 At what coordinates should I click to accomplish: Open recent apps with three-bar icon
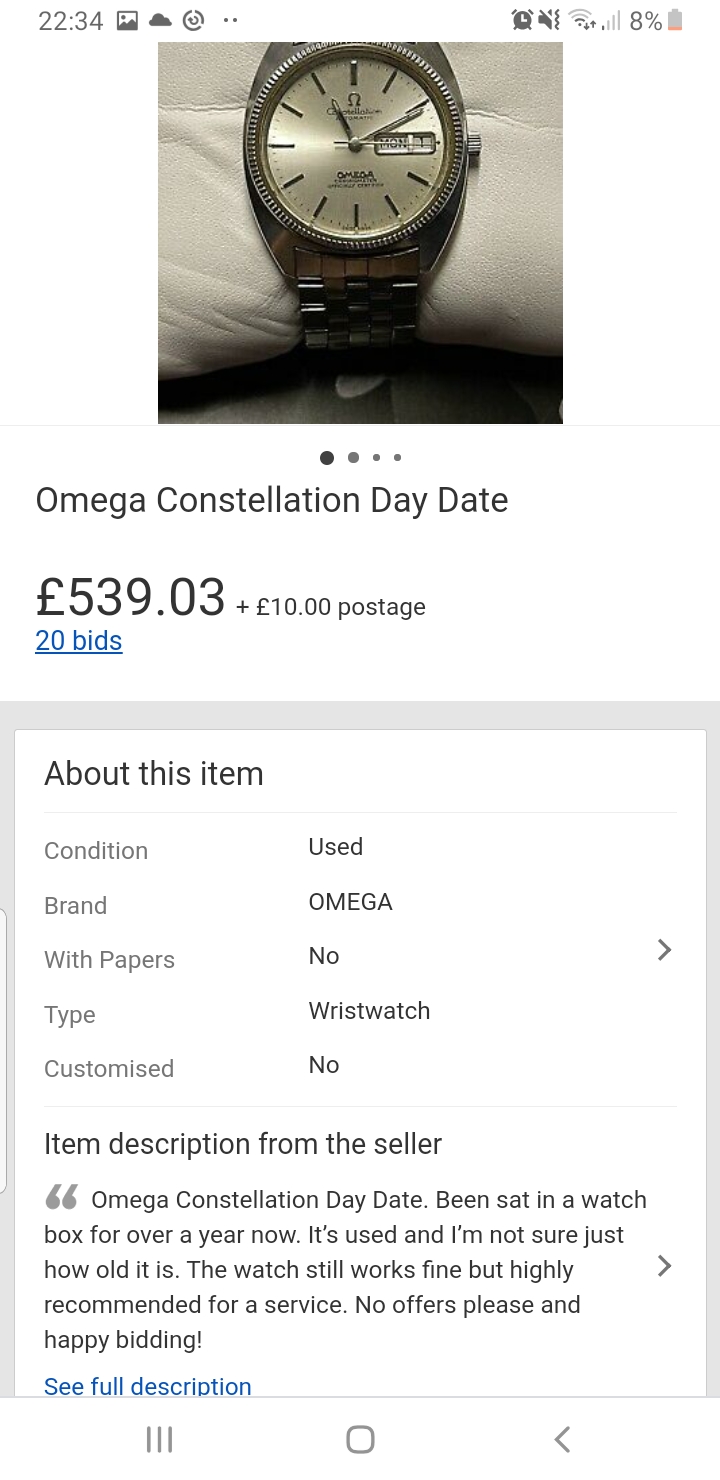tap(159, 1439)
